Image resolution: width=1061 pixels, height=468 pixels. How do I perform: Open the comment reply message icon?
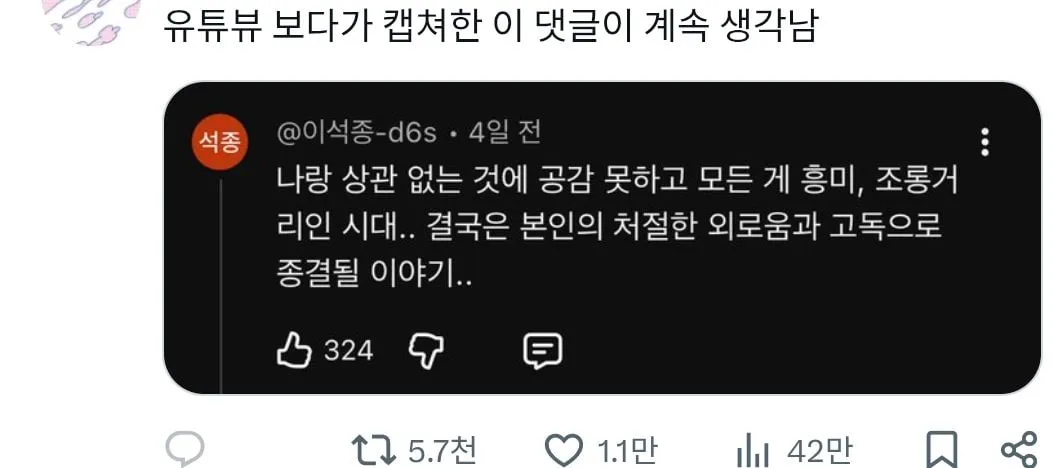(x=543, y=351)
